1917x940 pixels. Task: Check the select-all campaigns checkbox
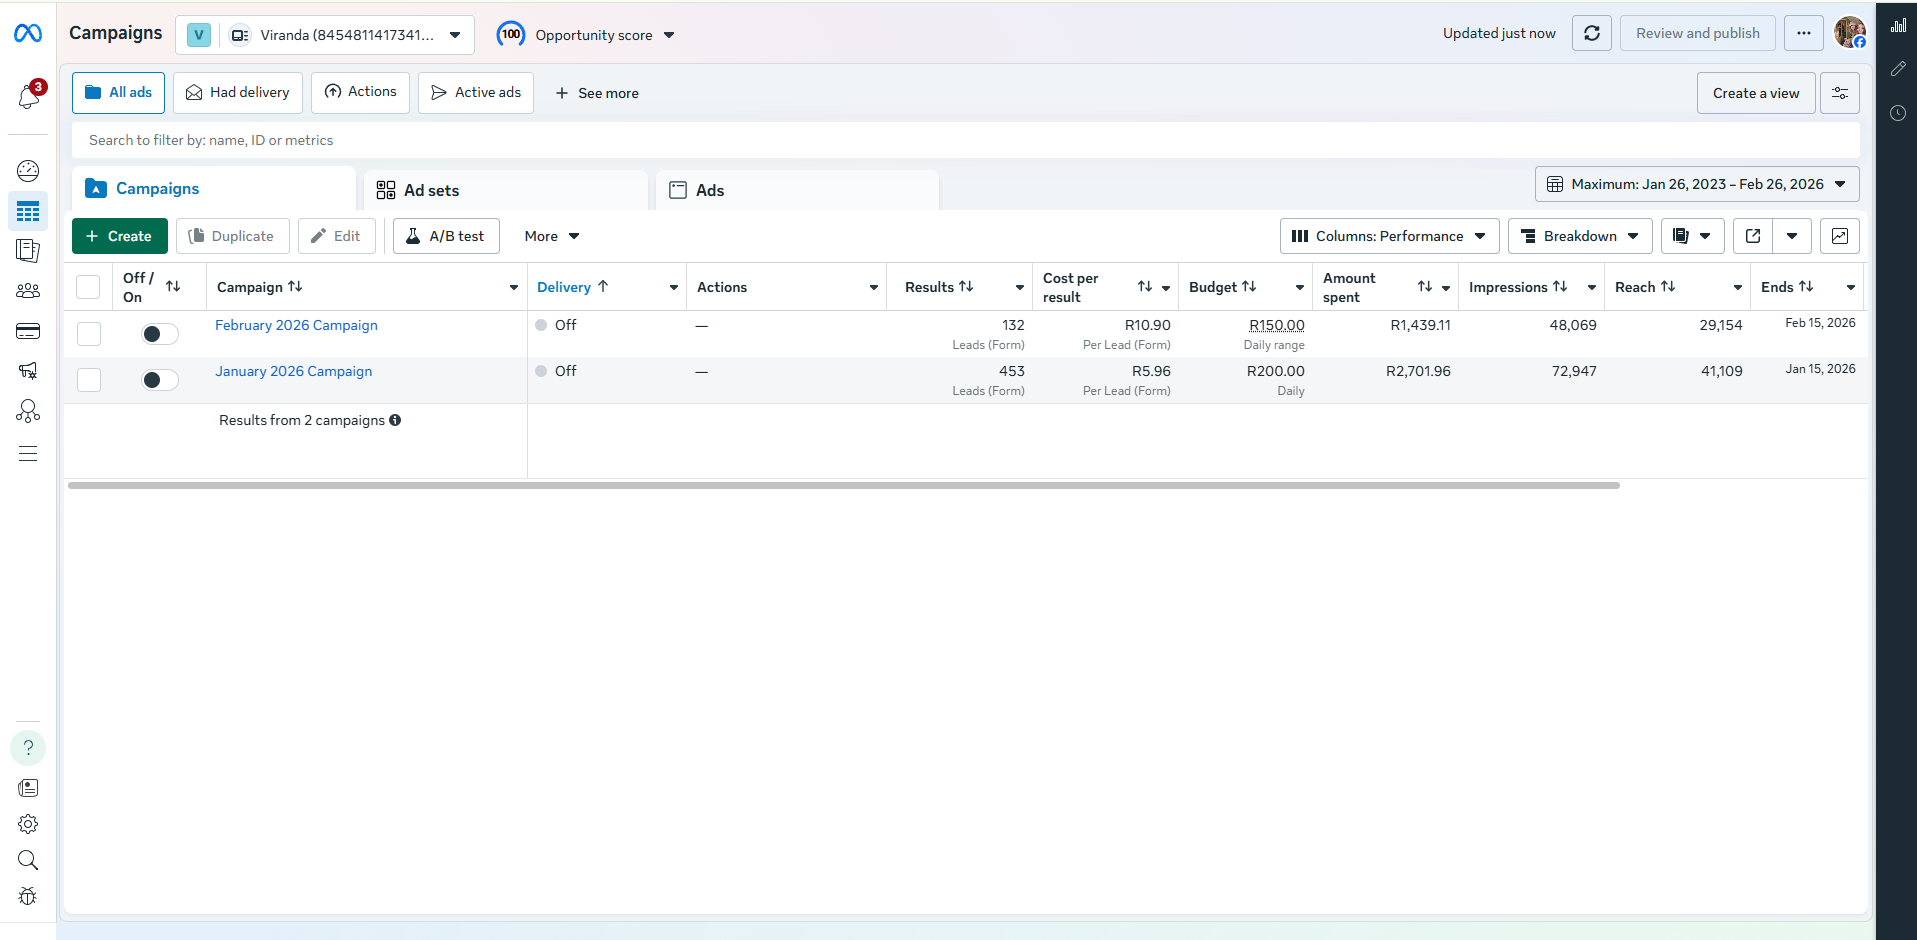tap(88, 286)
